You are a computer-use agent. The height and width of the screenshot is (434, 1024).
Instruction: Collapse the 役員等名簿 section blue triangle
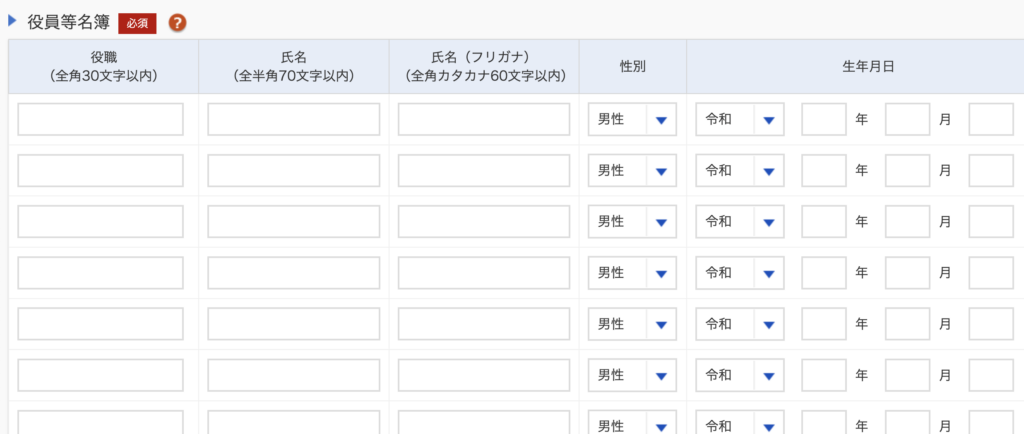tap(11, 21)
